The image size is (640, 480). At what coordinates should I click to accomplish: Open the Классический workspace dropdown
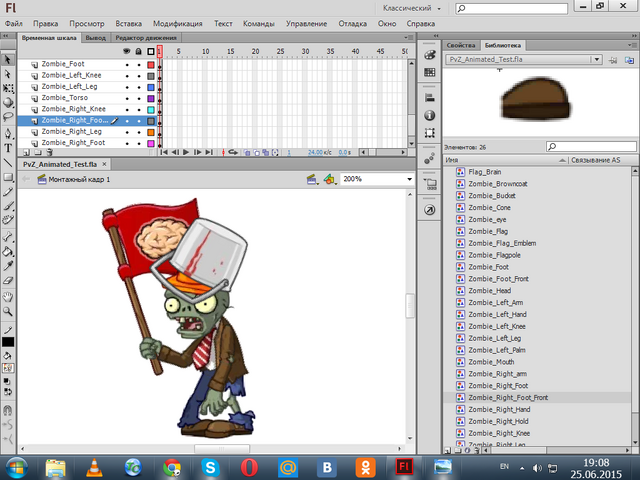tap(412, 8)
